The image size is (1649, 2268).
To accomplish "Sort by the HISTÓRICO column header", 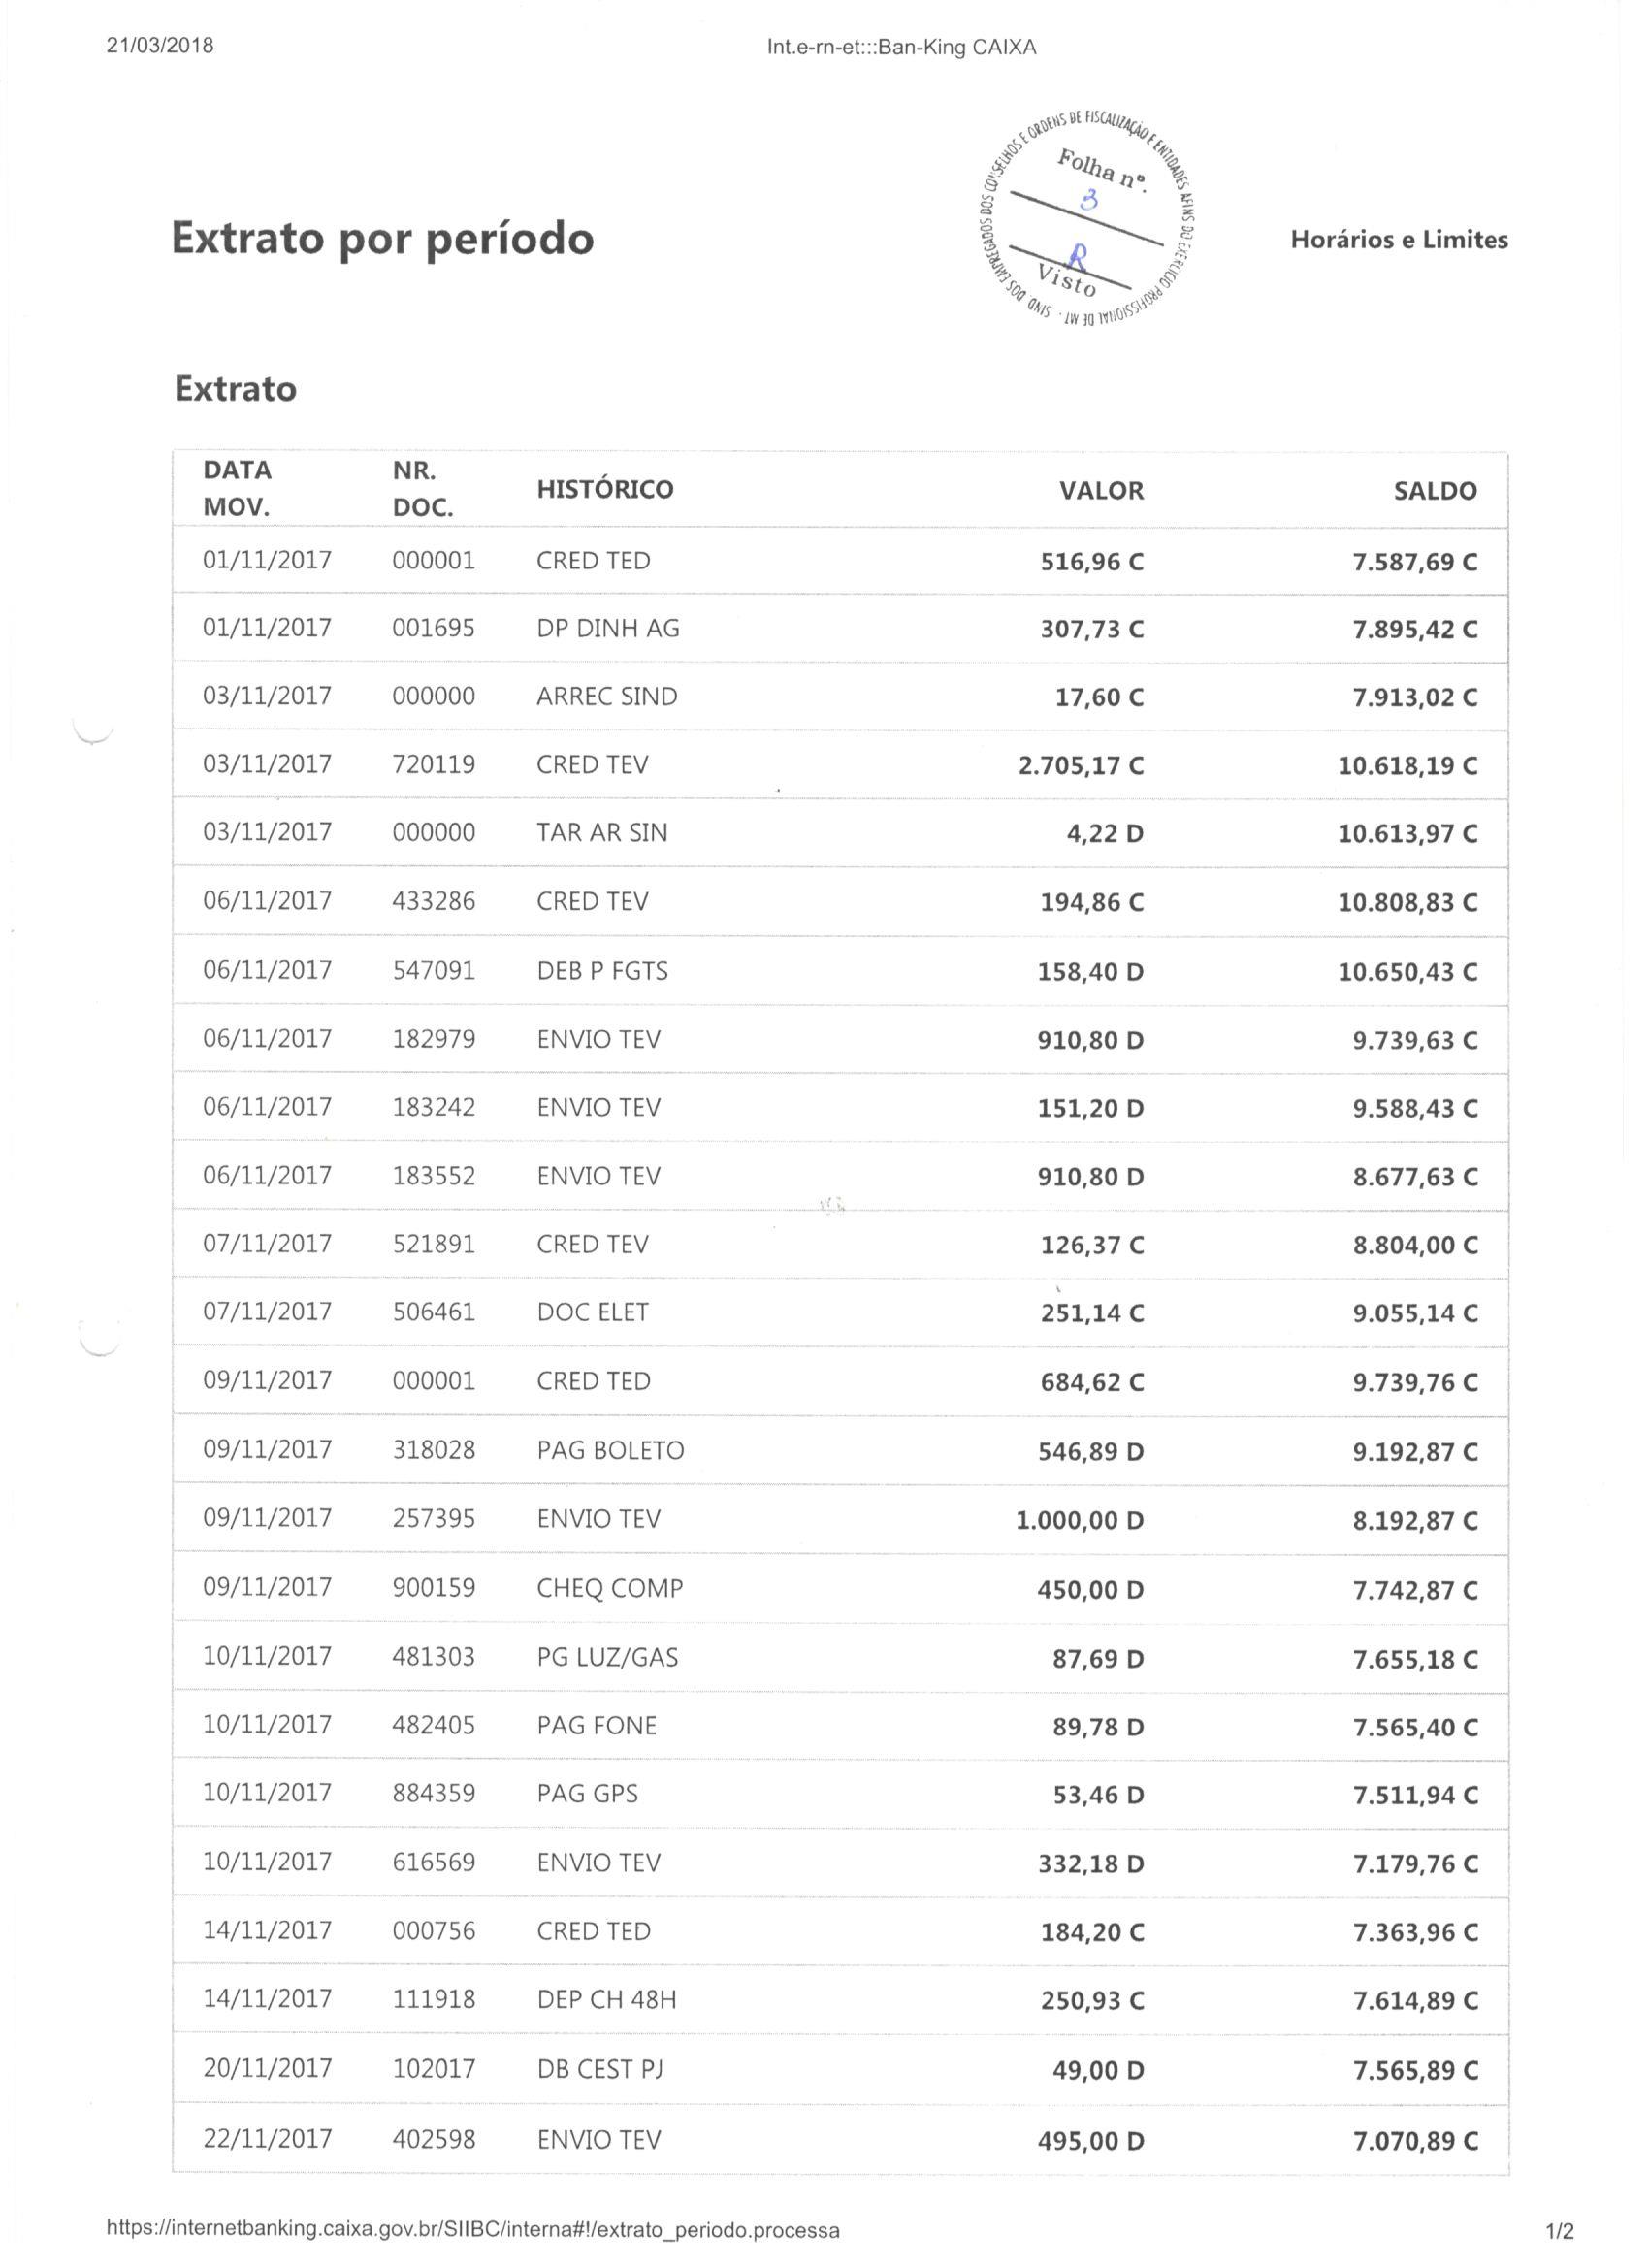I will (x=605, y=489).
